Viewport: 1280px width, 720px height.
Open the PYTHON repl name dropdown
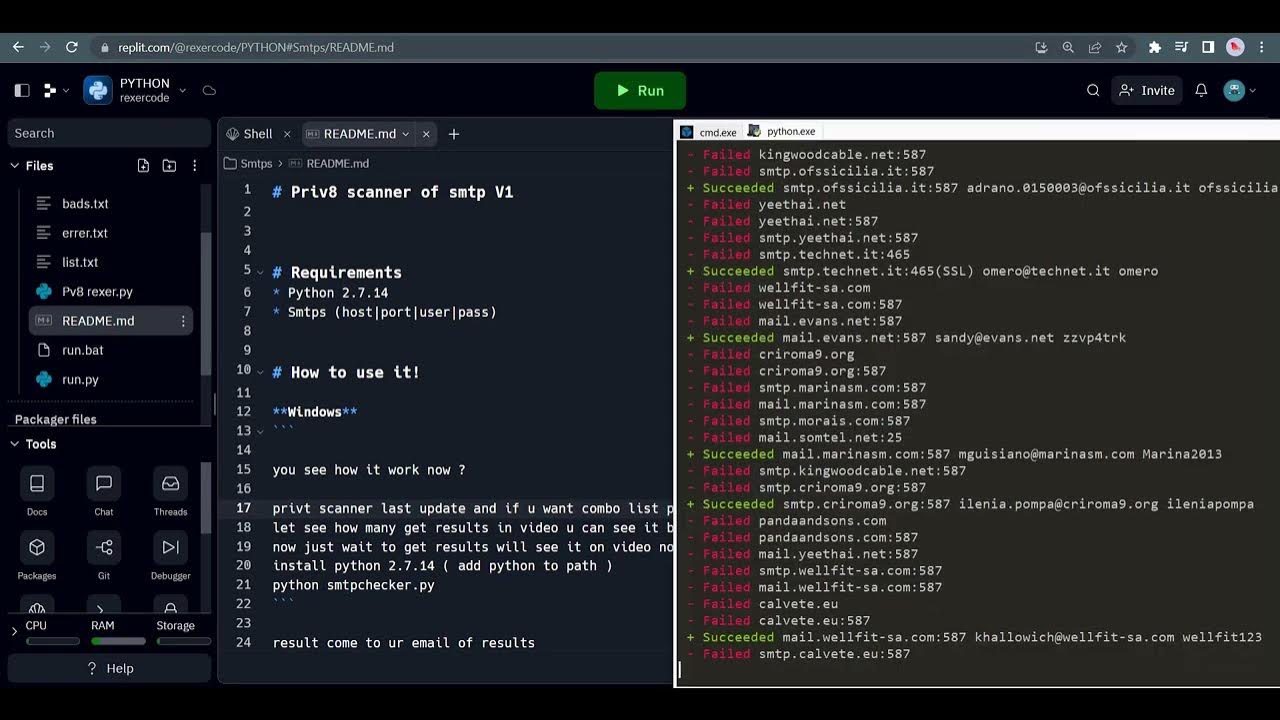[x=182, y=90]
